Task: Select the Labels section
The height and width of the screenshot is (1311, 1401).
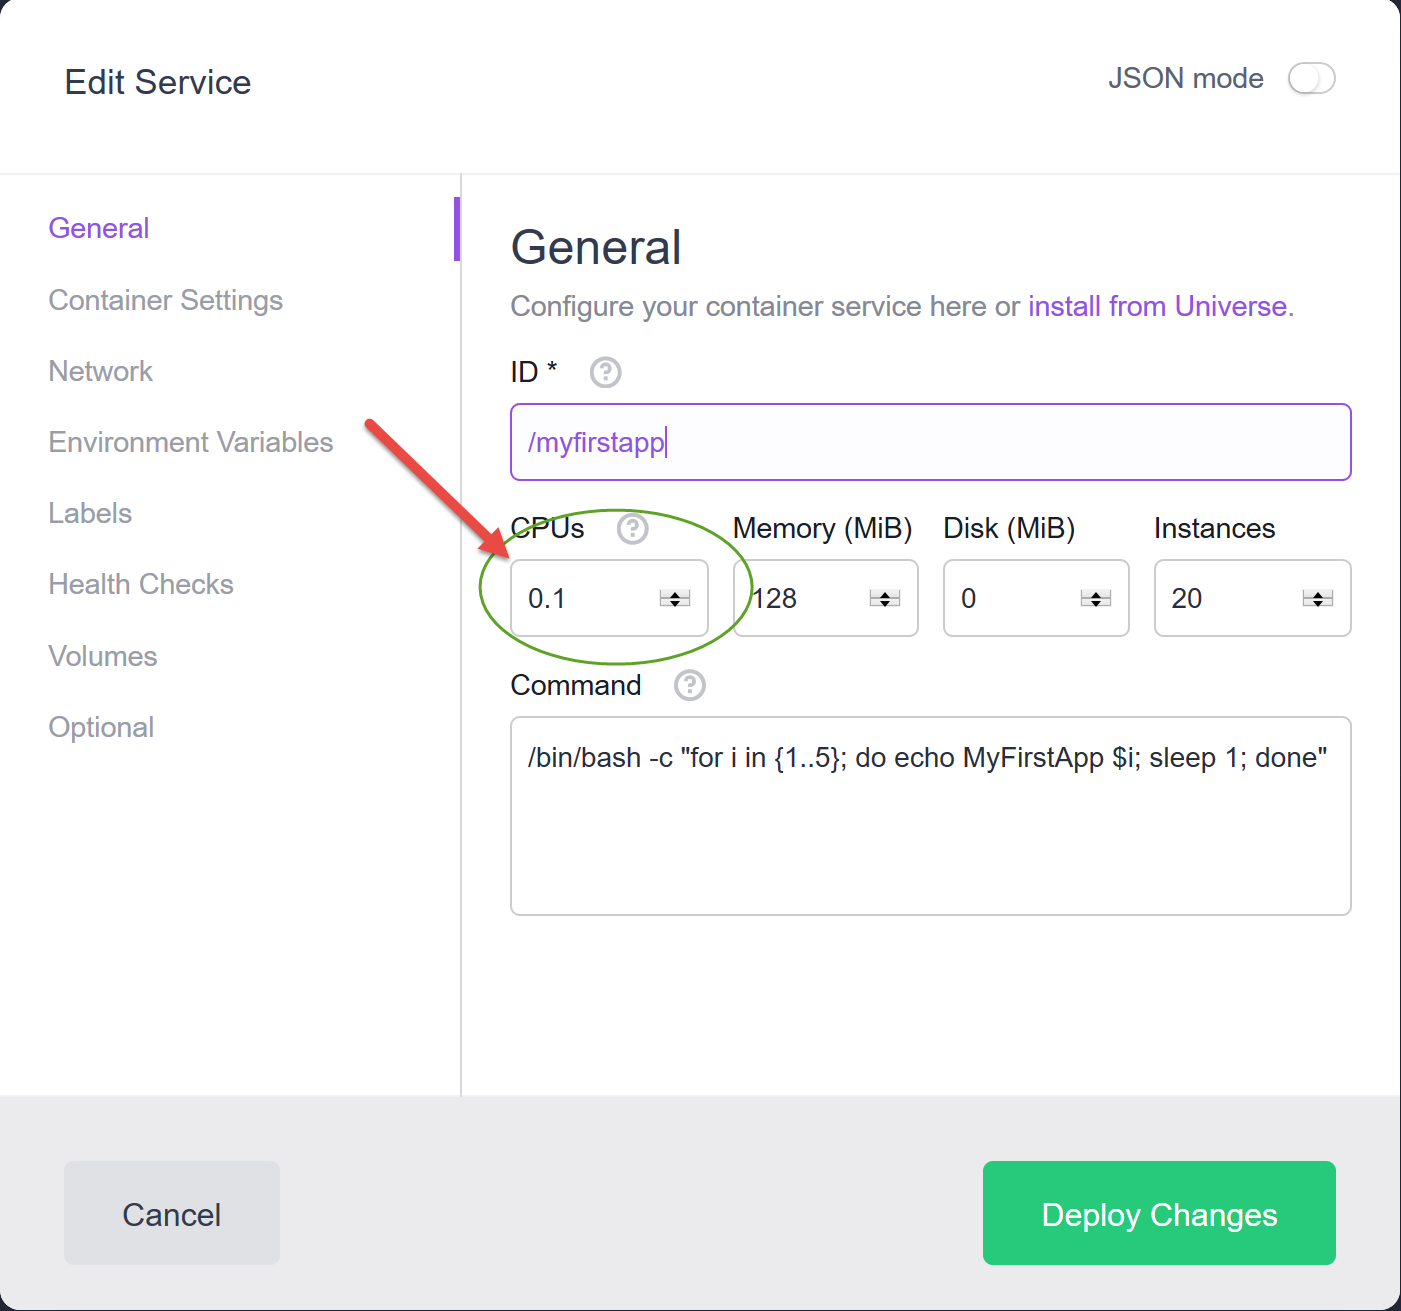Action: 90,513
